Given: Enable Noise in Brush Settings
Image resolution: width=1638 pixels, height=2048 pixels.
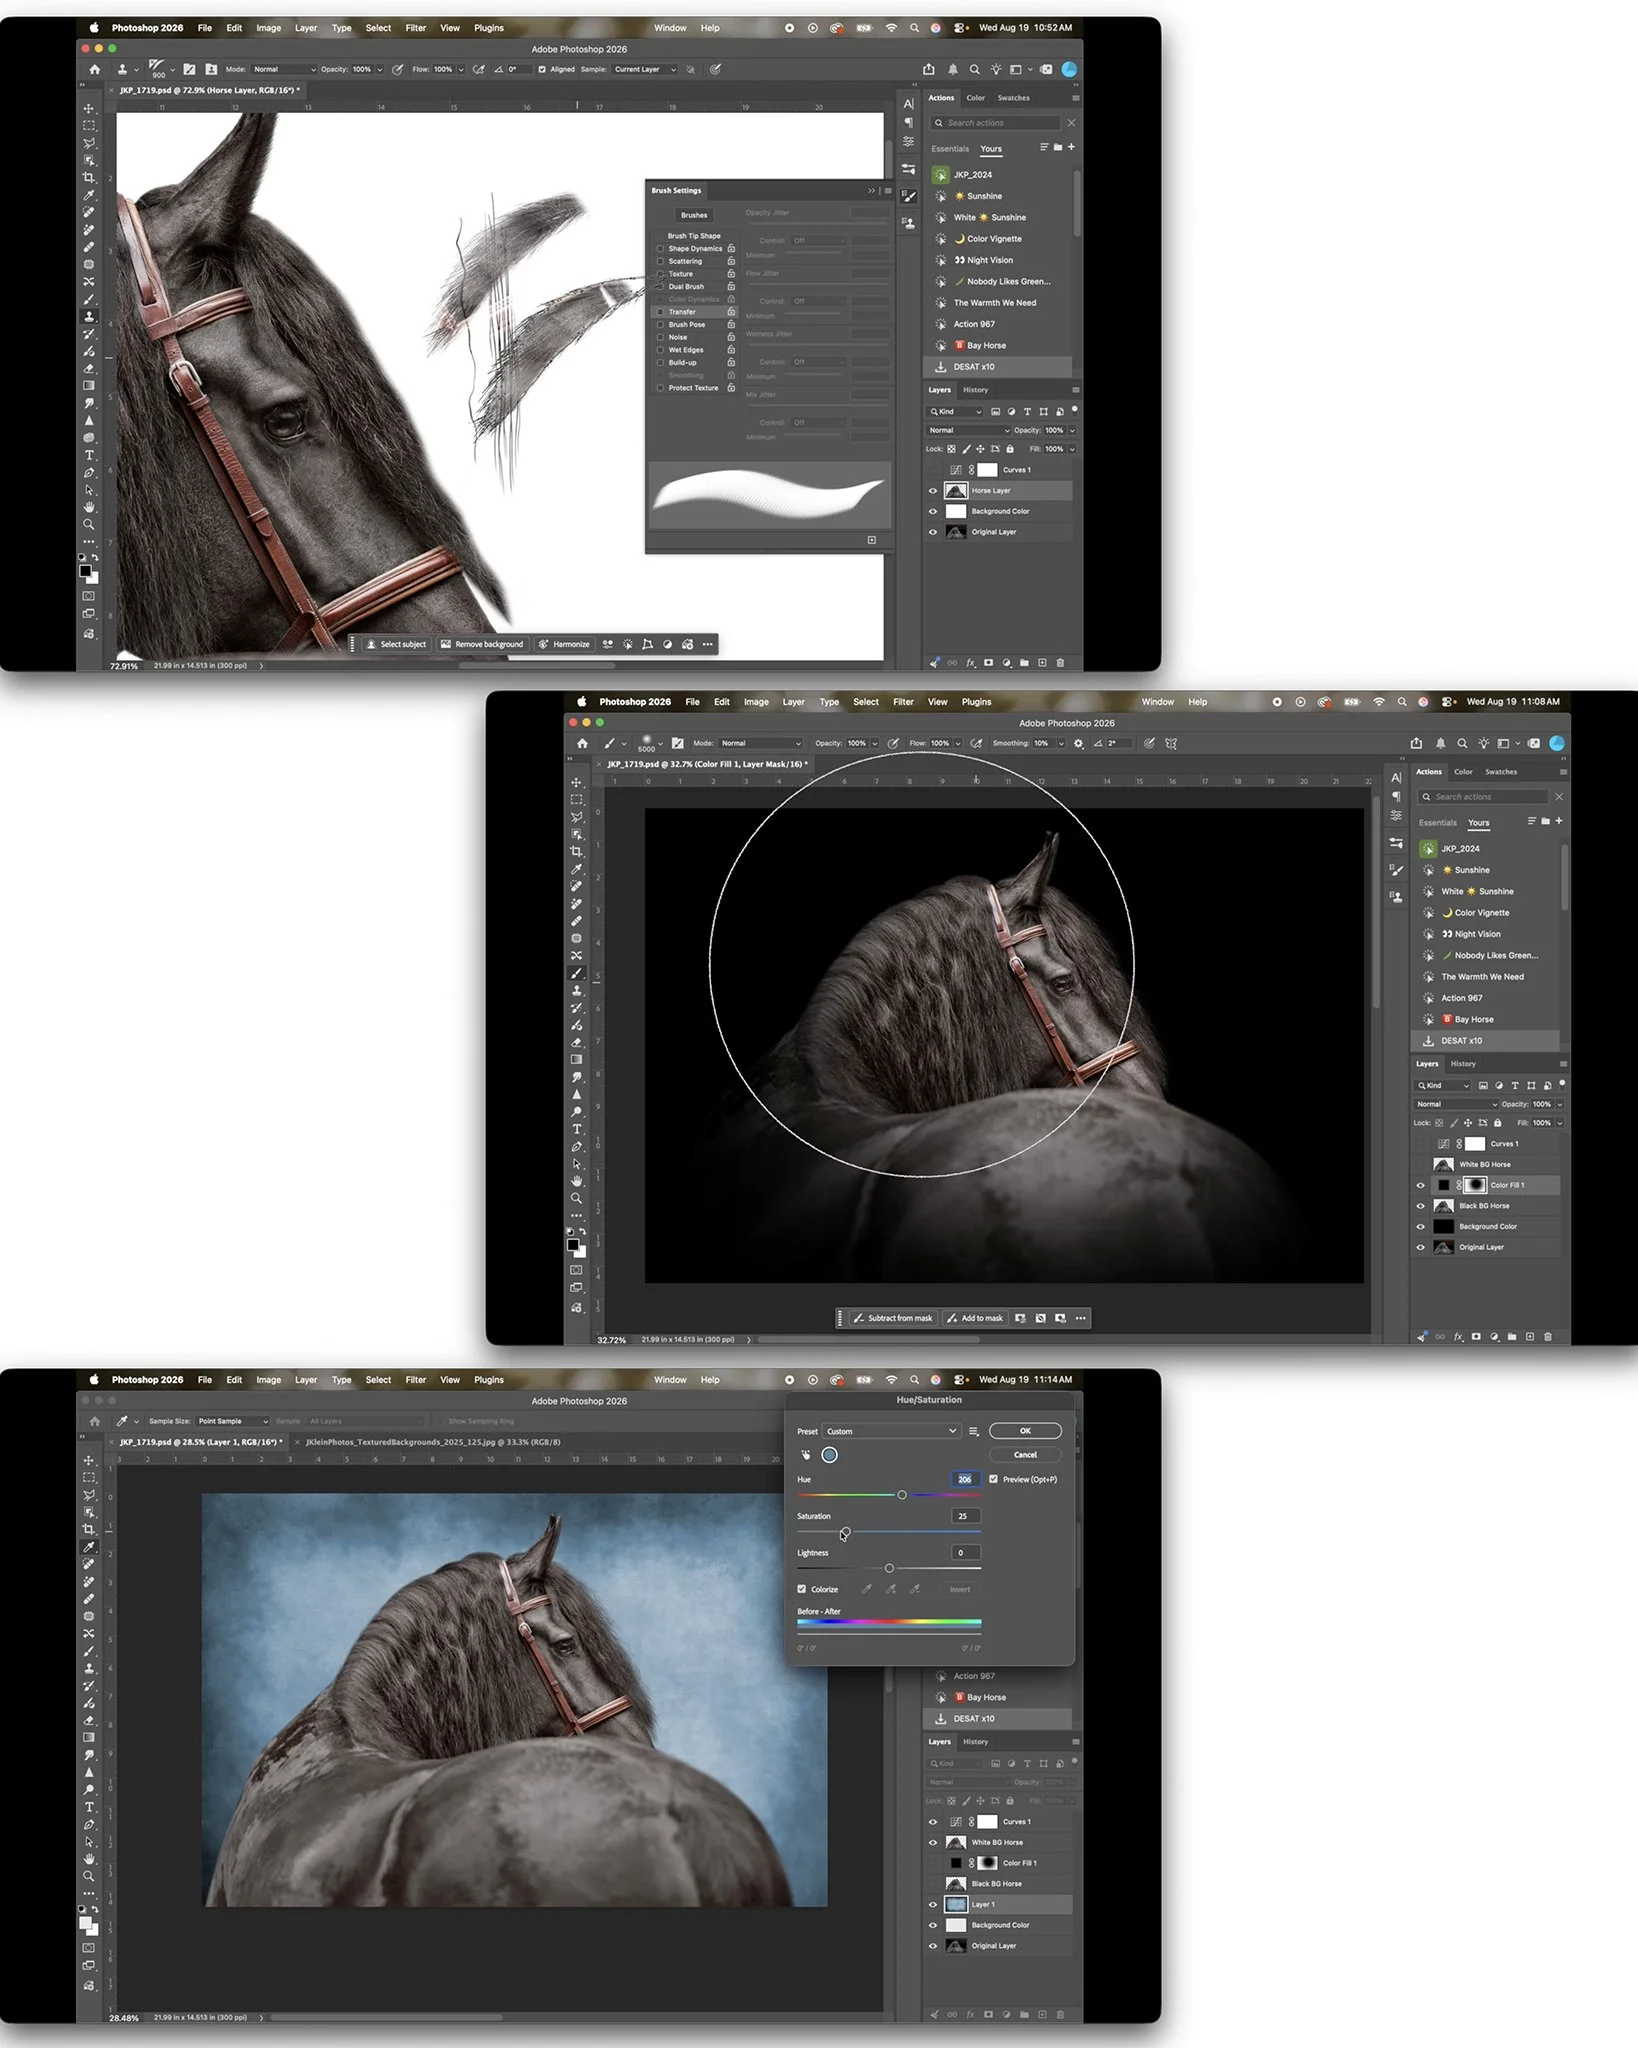Looking at the screenshot, I should pyautogui.click(x=660, y=337).
